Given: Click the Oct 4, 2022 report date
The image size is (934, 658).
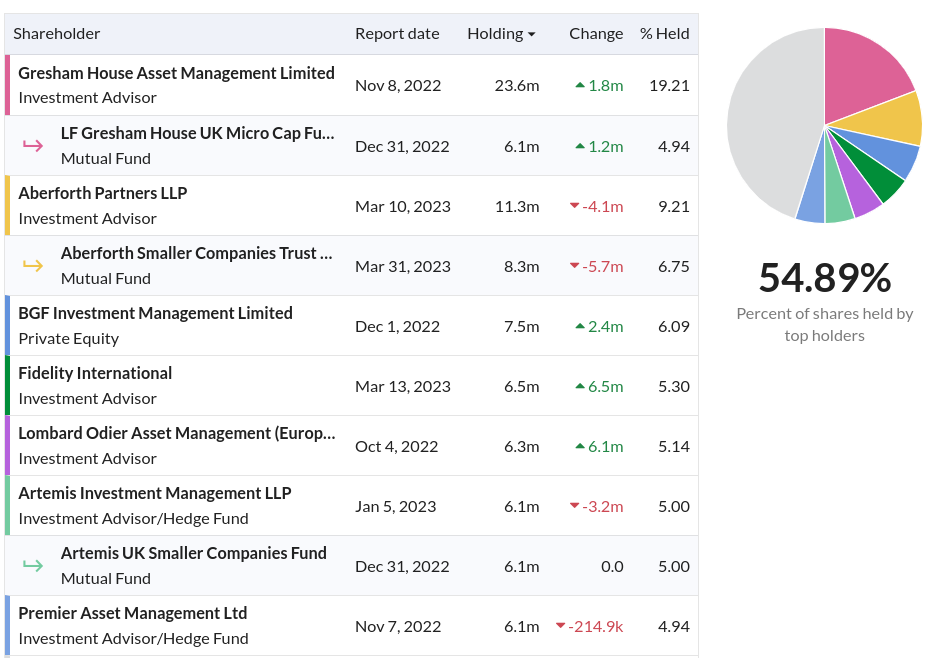Looking at the screenshot, I should point(397,447).
